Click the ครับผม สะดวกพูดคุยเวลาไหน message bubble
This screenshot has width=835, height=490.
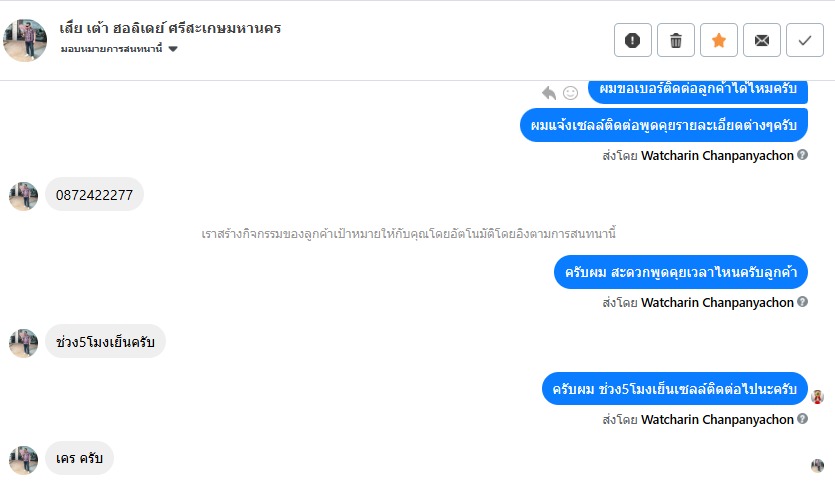680,272
